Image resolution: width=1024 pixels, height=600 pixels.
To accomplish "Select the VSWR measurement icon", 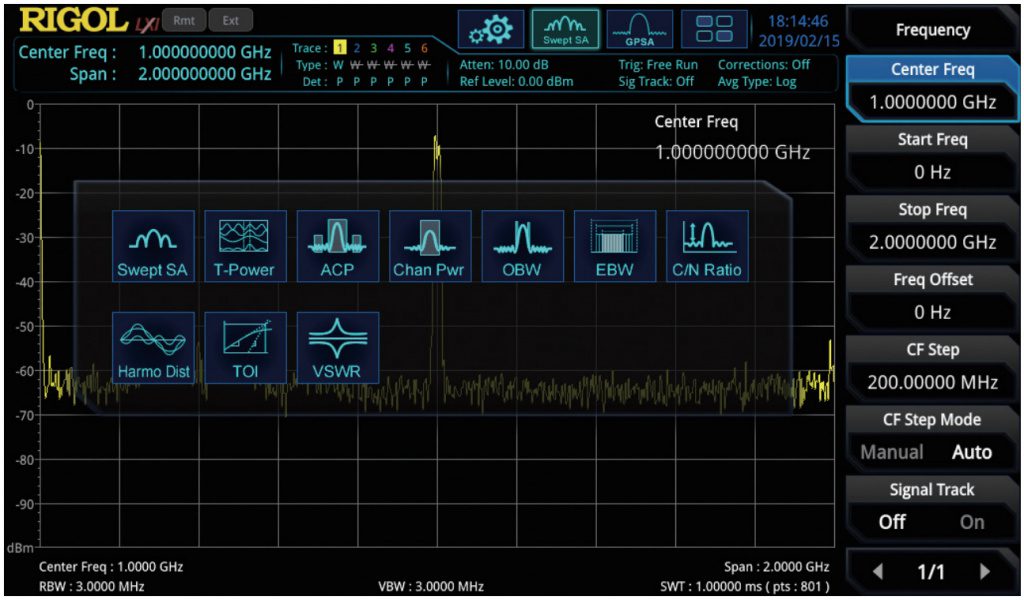I will click(338, 348).
